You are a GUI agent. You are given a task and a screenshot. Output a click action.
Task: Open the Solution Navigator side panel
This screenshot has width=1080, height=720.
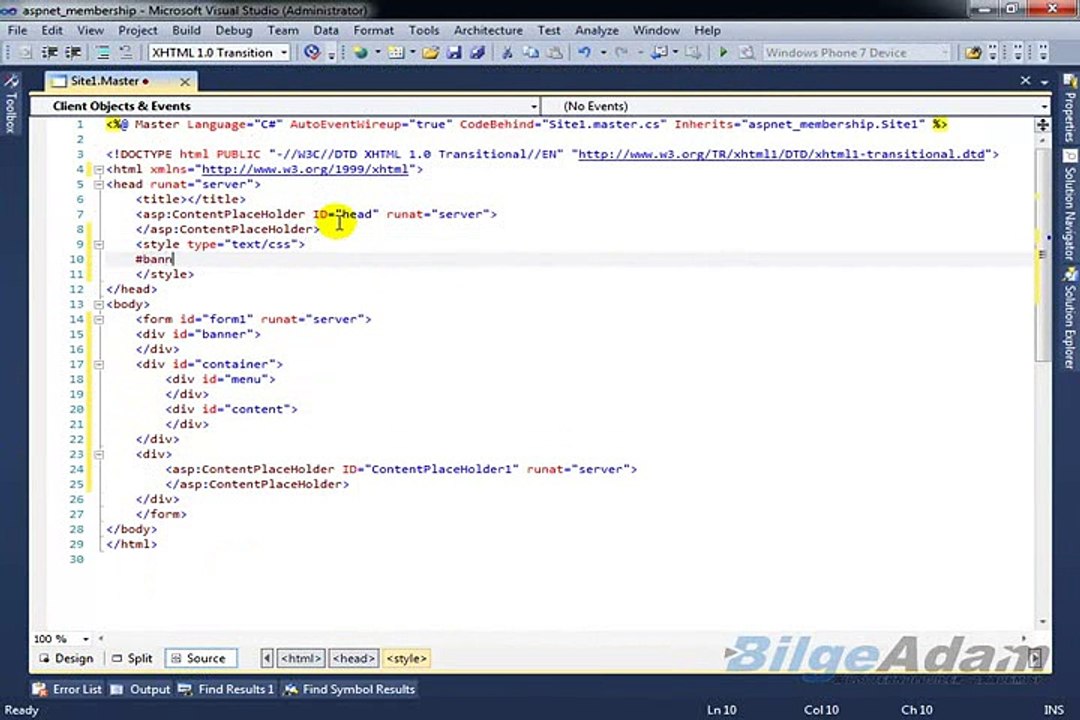[x=1070, y=205]
